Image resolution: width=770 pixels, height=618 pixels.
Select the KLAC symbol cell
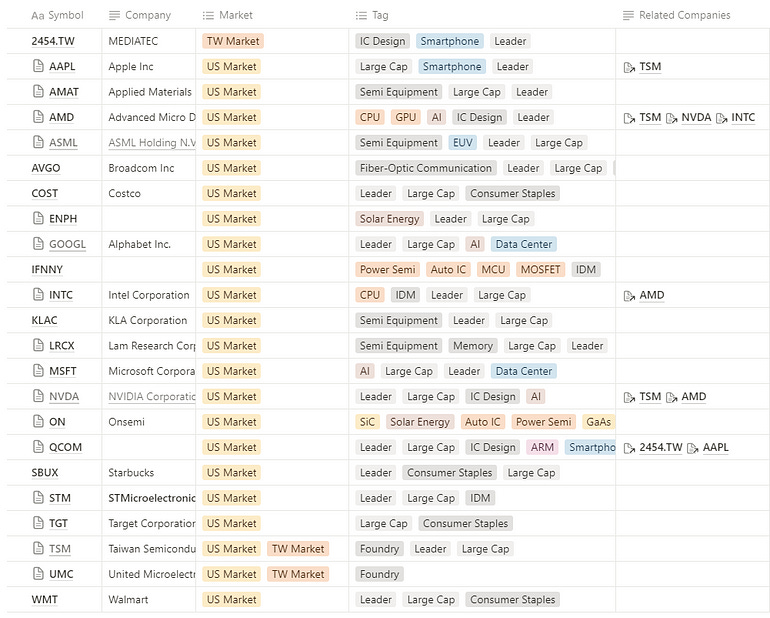tap(54, 320)
